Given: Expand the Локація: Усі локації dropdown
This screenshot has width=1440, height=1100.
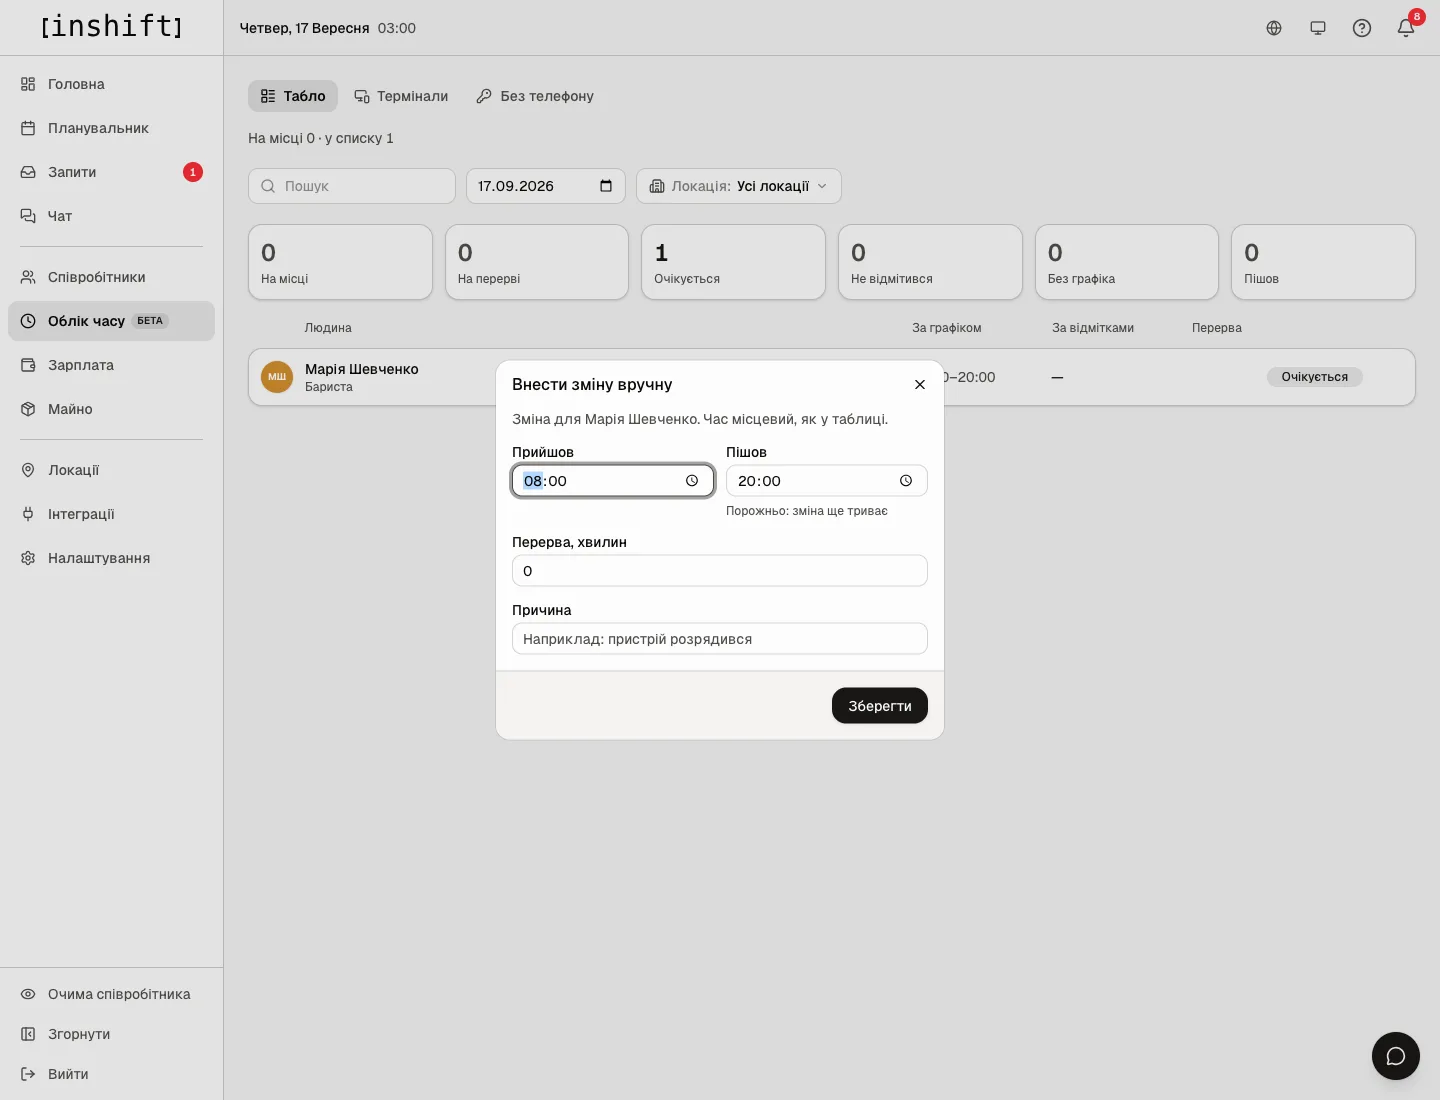Looking at the screenshot, I should pos(739,186).
